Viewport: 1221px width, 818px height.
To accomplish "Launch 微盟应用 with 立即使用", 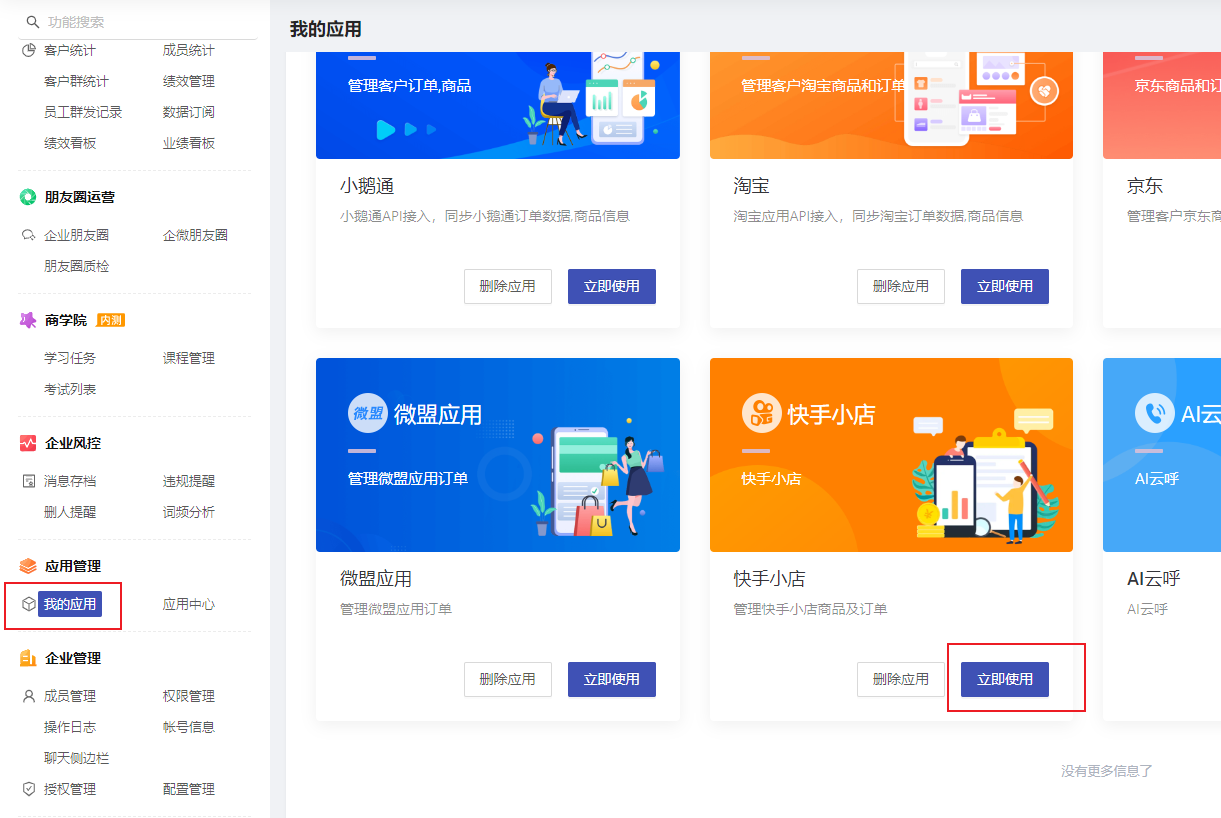I will pyautogui.click(x=612, y=679).
